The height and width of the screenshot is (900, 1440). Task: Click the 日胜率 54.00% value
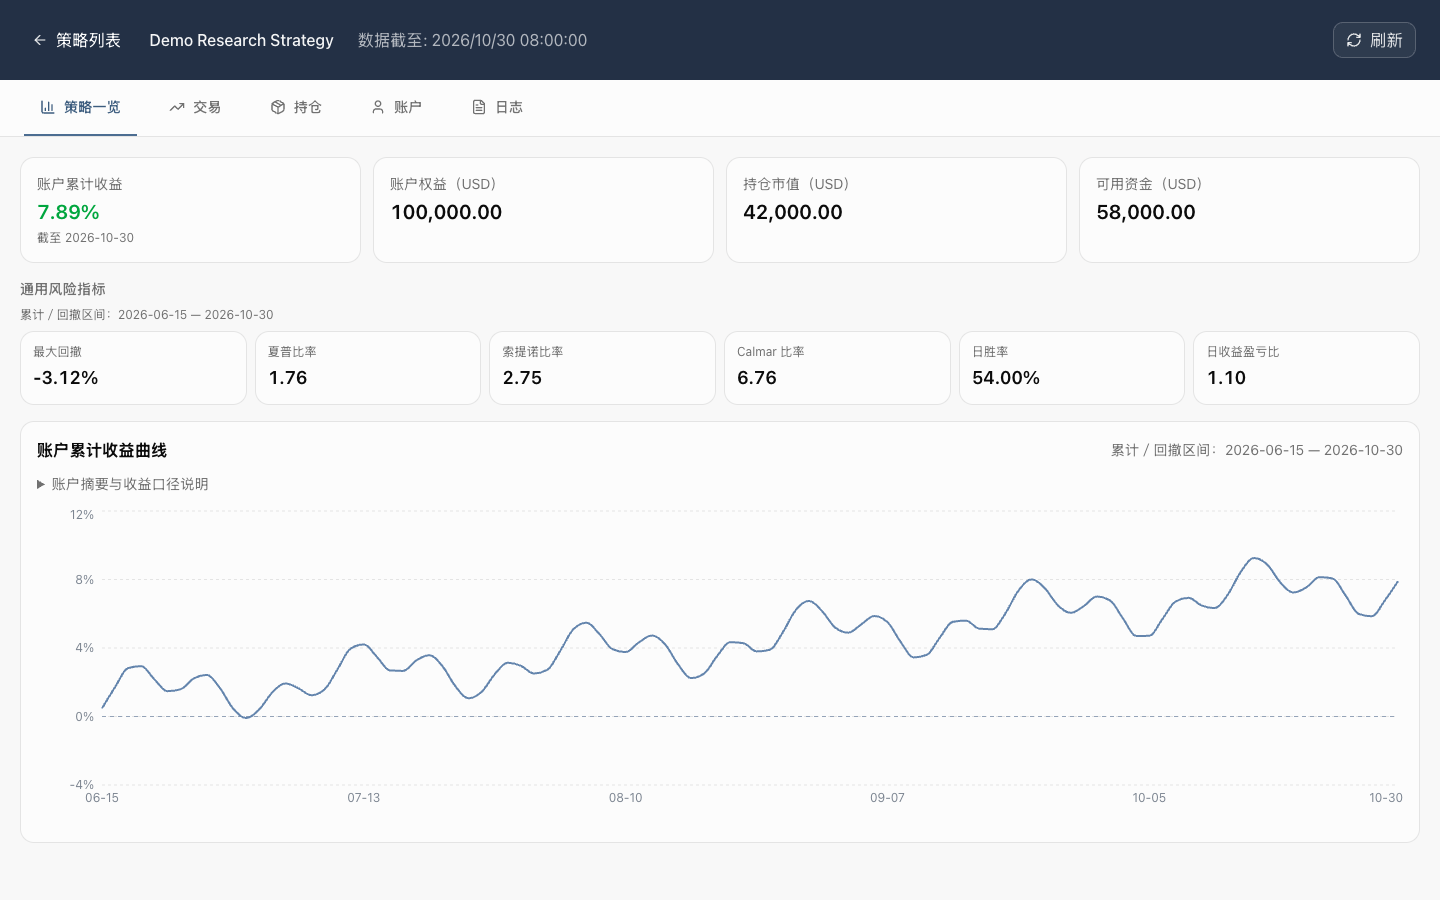1006,378
